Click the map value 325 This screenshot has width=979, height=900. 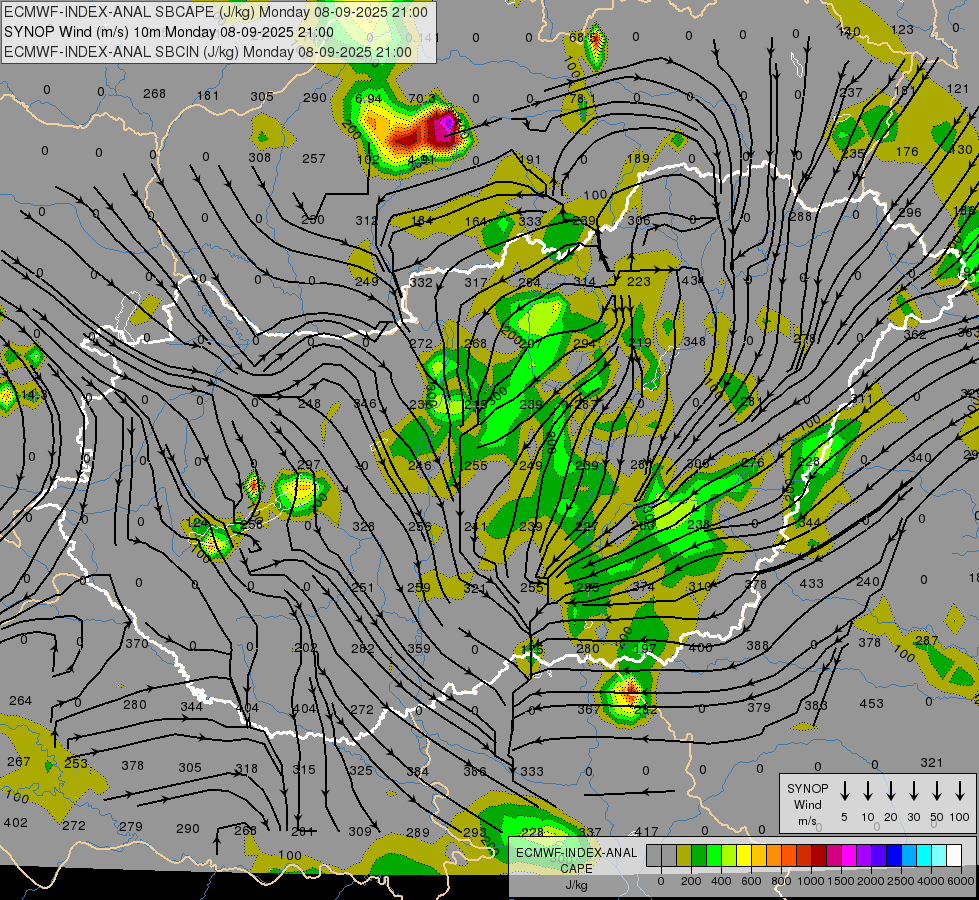(x=360, y=770)
